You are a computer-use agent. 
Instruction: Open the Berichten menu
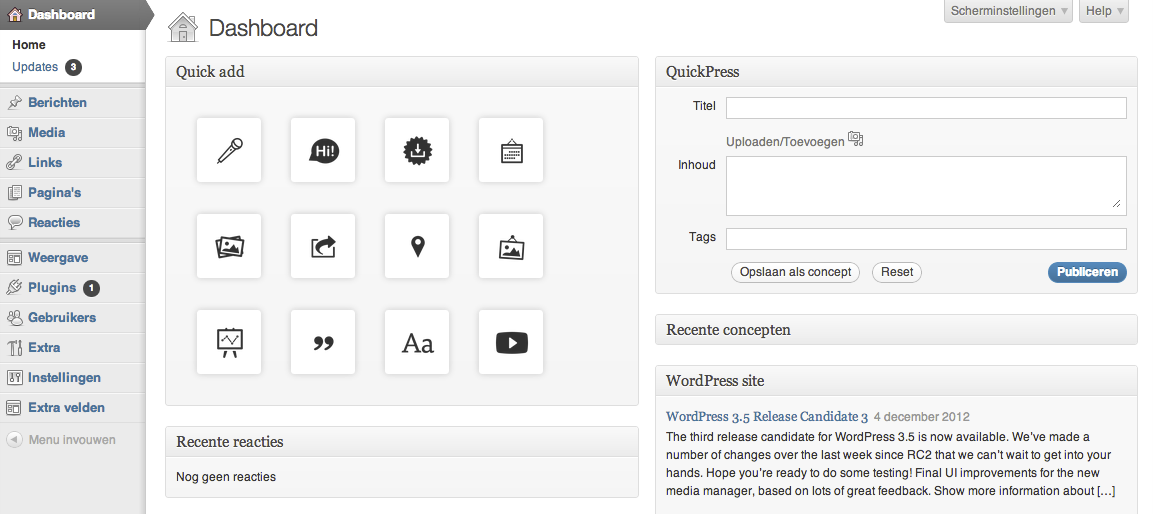[57, 103]
